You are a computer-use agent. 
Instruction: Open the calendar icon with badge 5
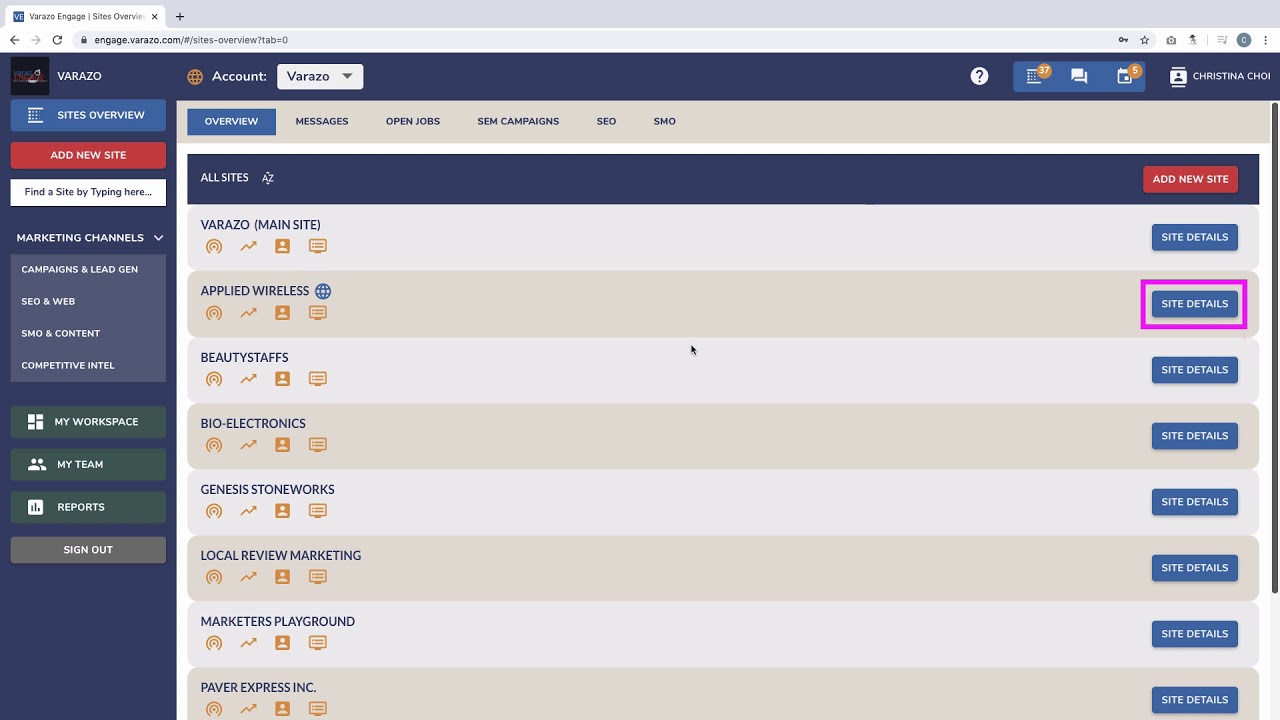(1125, 76)
